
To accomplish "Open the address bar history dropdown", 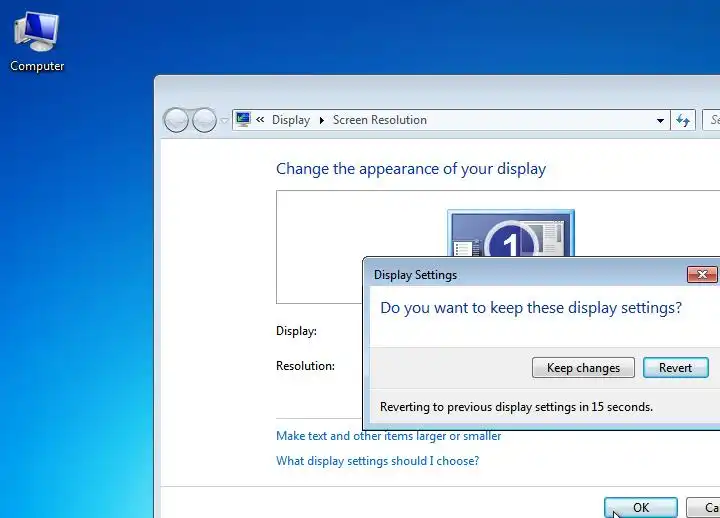I will click(660, 121).
